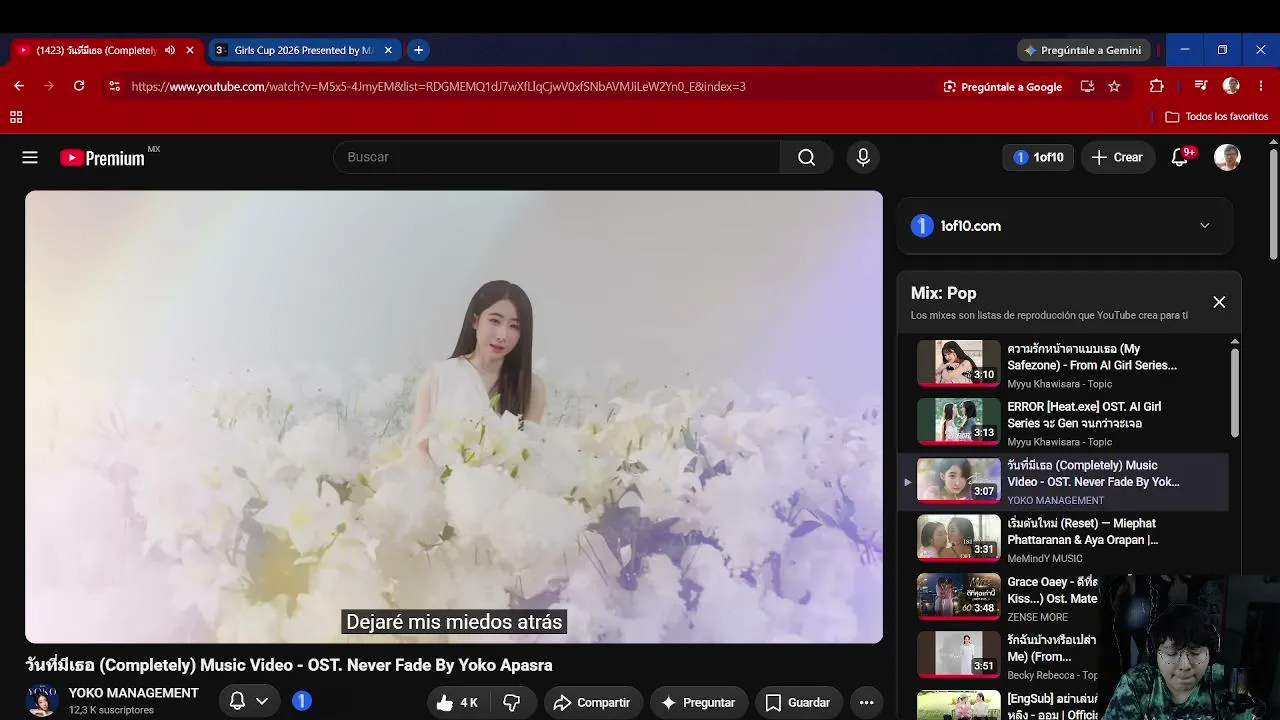Click the Preguntar button
Screen dimensions: 1280x720
(x=698, y=703)
